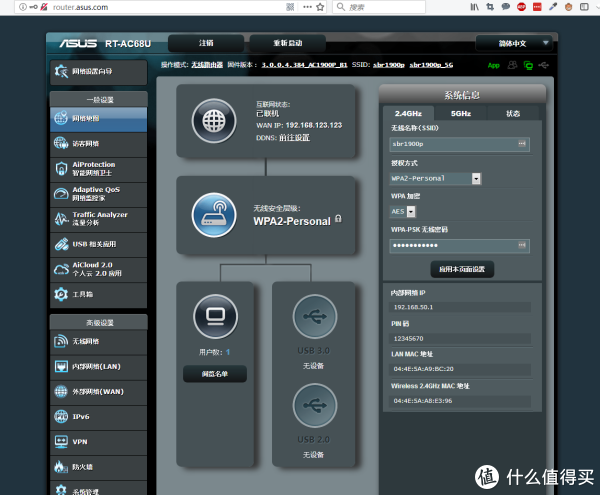The height and width of the screenshot is (495, 600).
Task: Click the view client list button
Action: point(215,374)
